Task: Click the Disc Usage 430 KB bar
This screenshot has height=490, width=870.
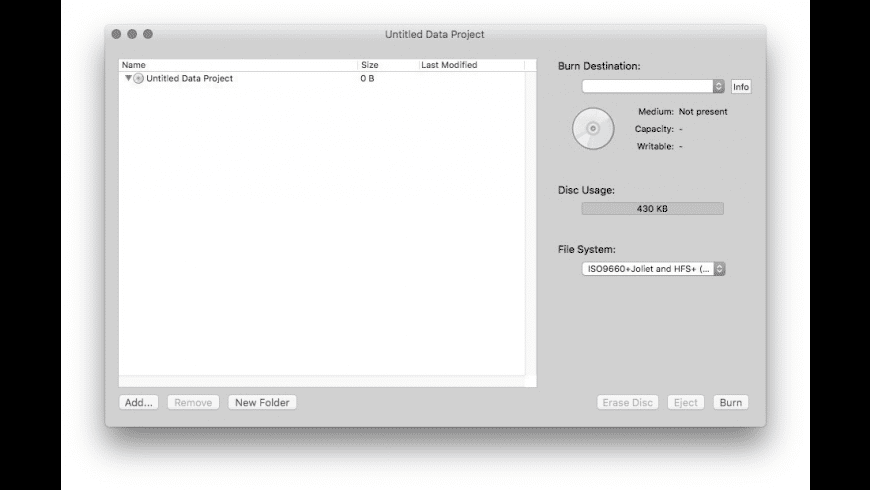Action: (x=652, y=209)
